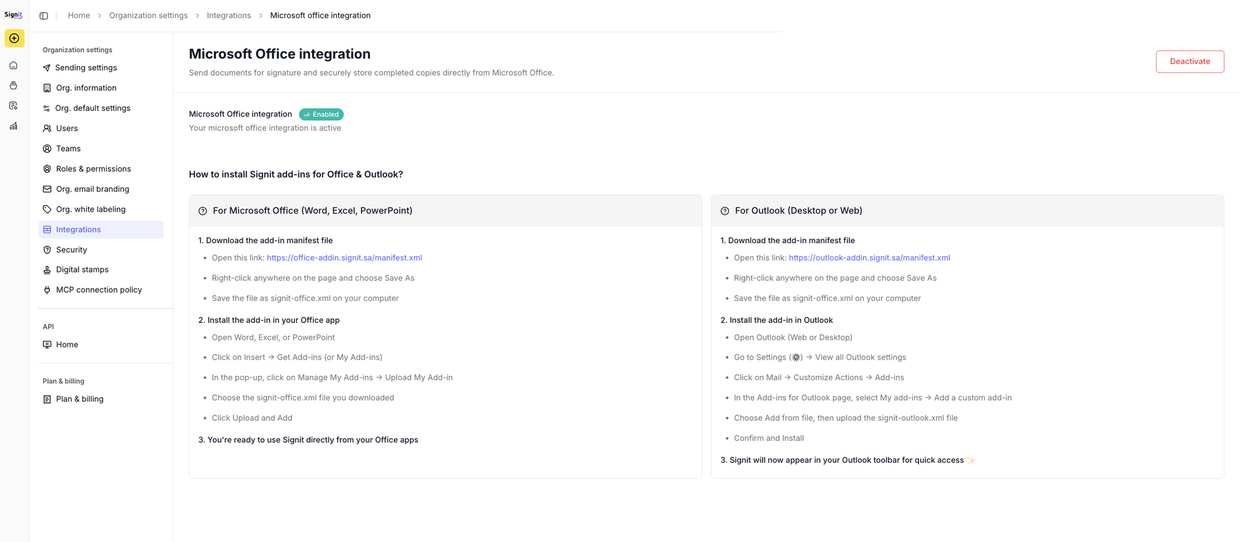Screen dimensions: 1240x542
Task: Click '3. You're ready to use Signit' text
Action: [x=308, y=440]
